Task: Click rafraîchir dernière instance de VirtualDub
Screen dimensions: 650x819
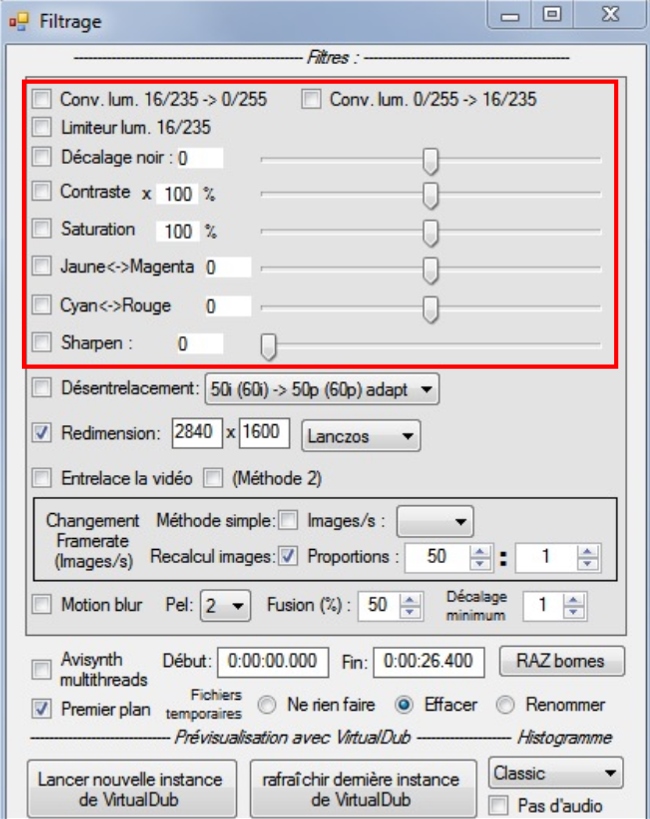Action: [363, 789]
